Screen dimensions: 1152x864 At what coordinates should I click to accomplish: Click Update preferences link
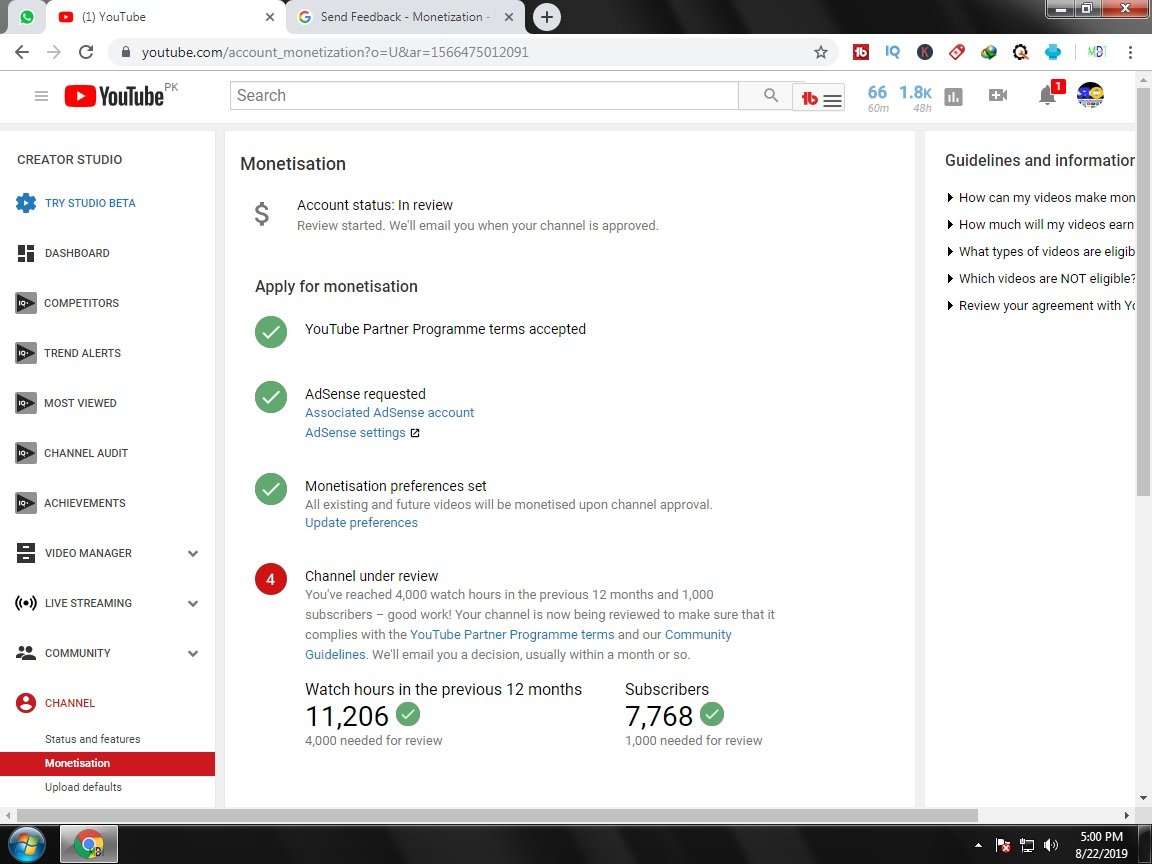(361, 522)
